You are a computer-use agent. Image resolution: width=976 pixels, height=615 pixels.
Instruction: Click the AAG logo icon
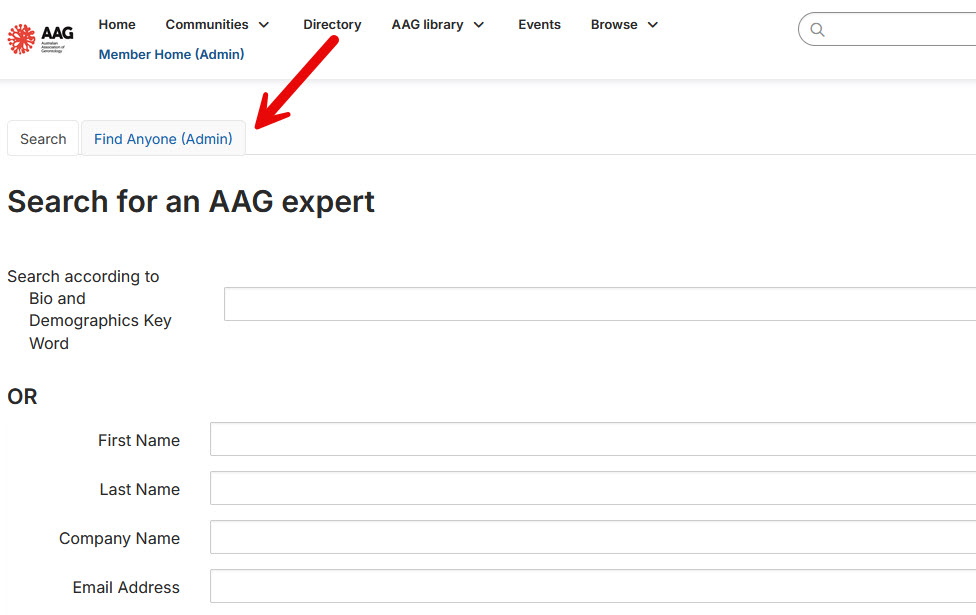coord(40,39)
